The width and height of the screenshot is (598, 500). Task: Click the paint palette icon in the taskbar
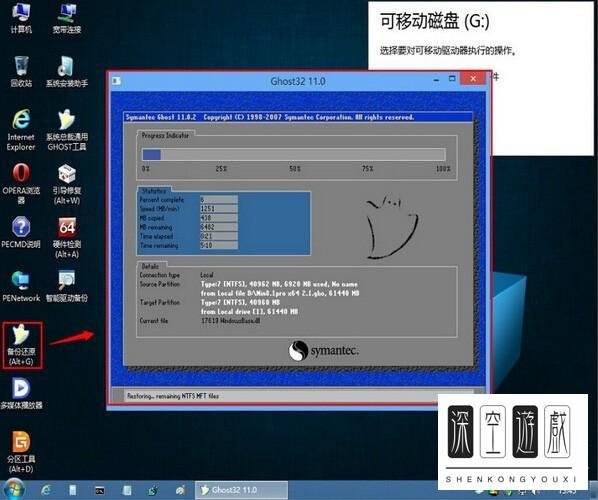coord(180,490)
